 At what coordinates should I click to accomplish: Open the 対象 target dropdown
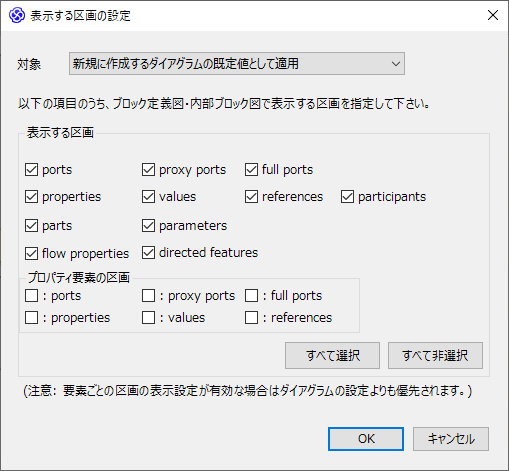click(237, 63)
